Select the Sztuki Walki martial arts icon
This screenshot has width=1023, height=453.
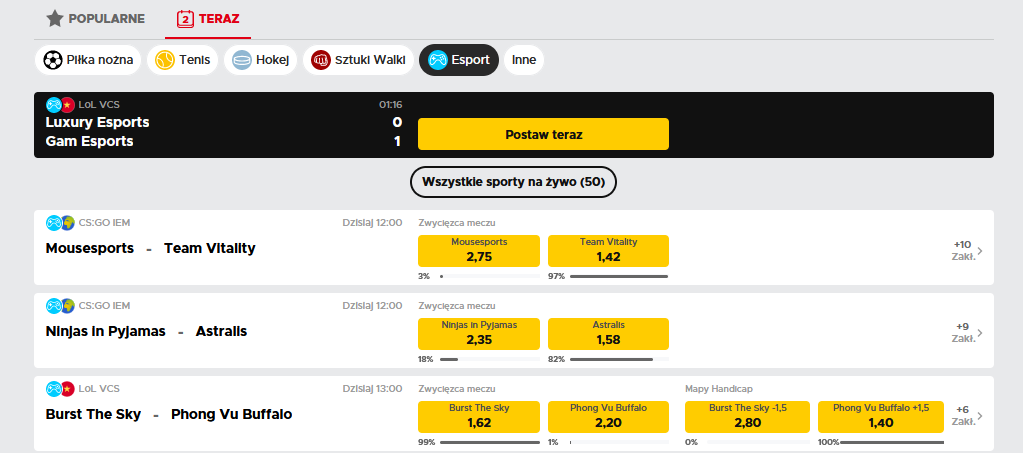coord(321,60)
